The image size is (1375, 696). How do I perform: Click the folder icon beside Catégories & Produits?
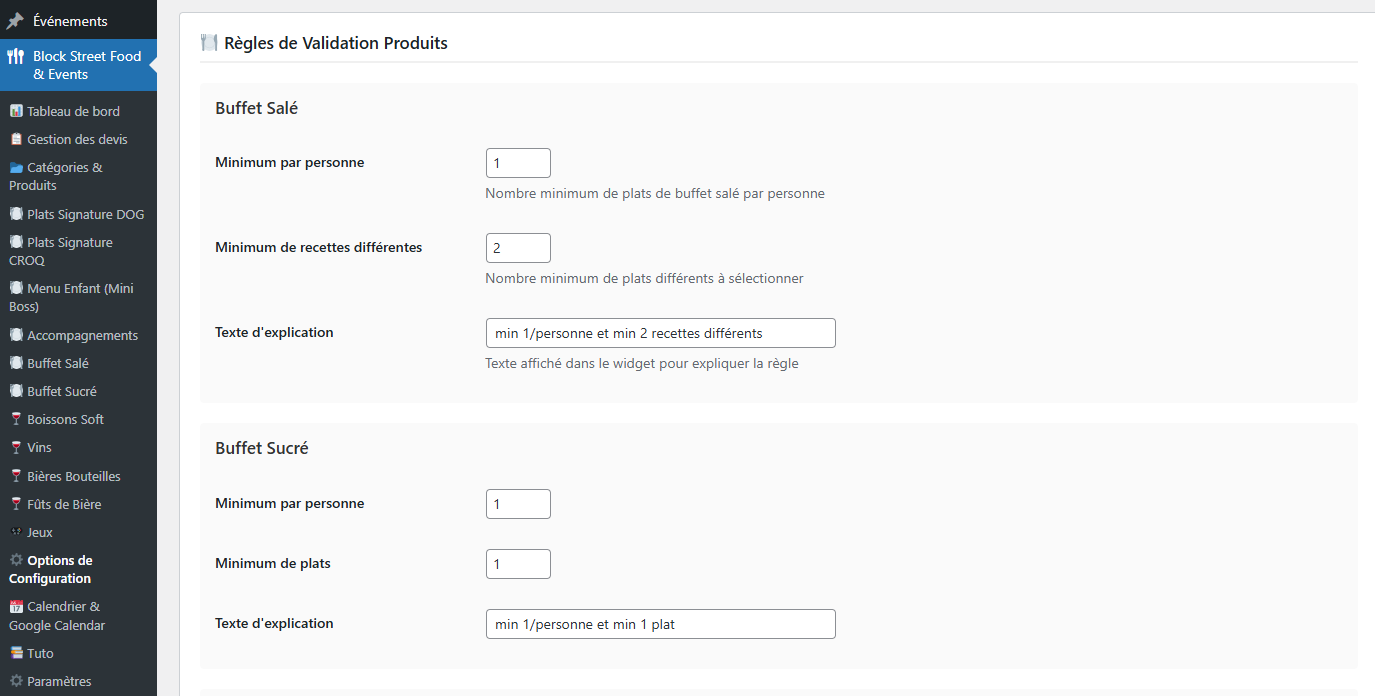tap(16, 168)
